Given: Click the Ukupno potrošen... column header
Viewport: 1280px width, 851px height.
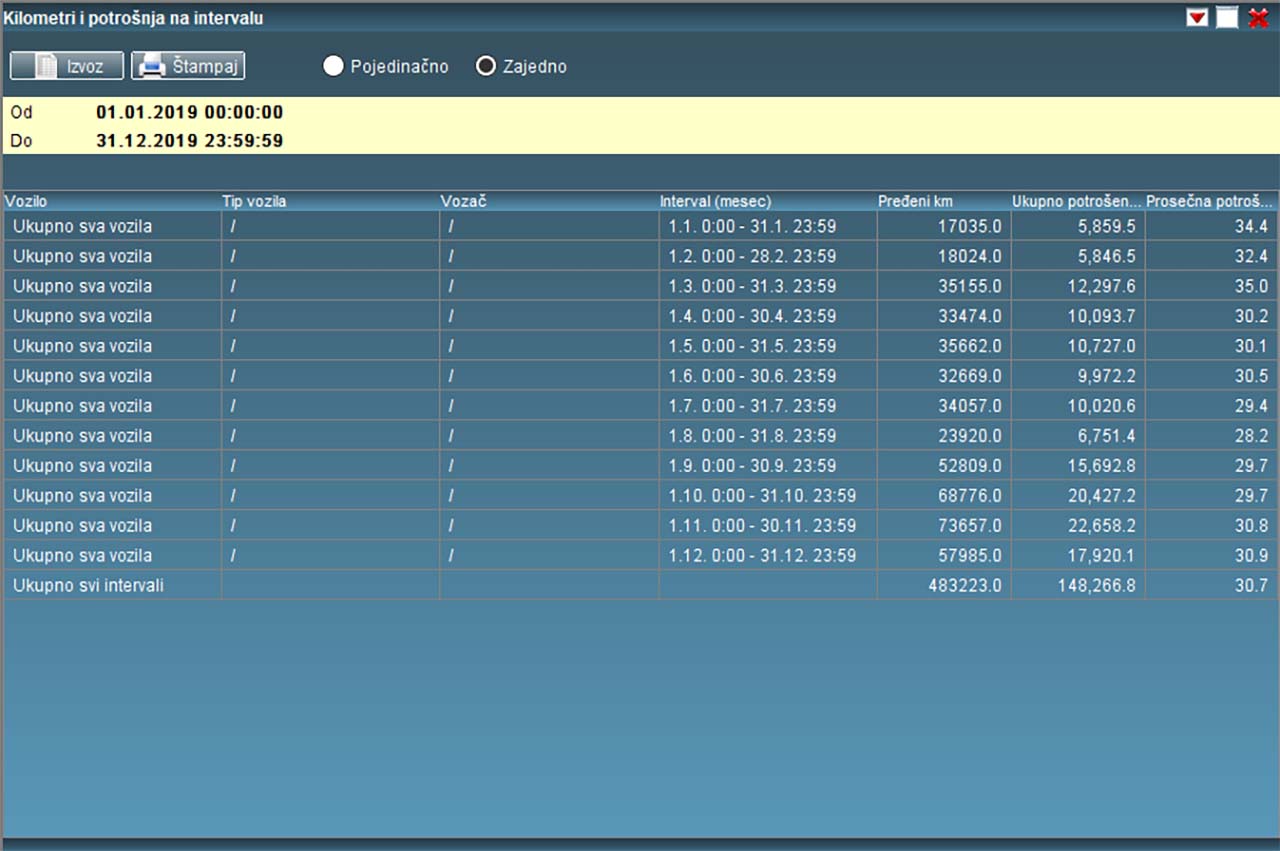Looking at the screenshot, I should pyautogui.click(x=1077, y=202).
